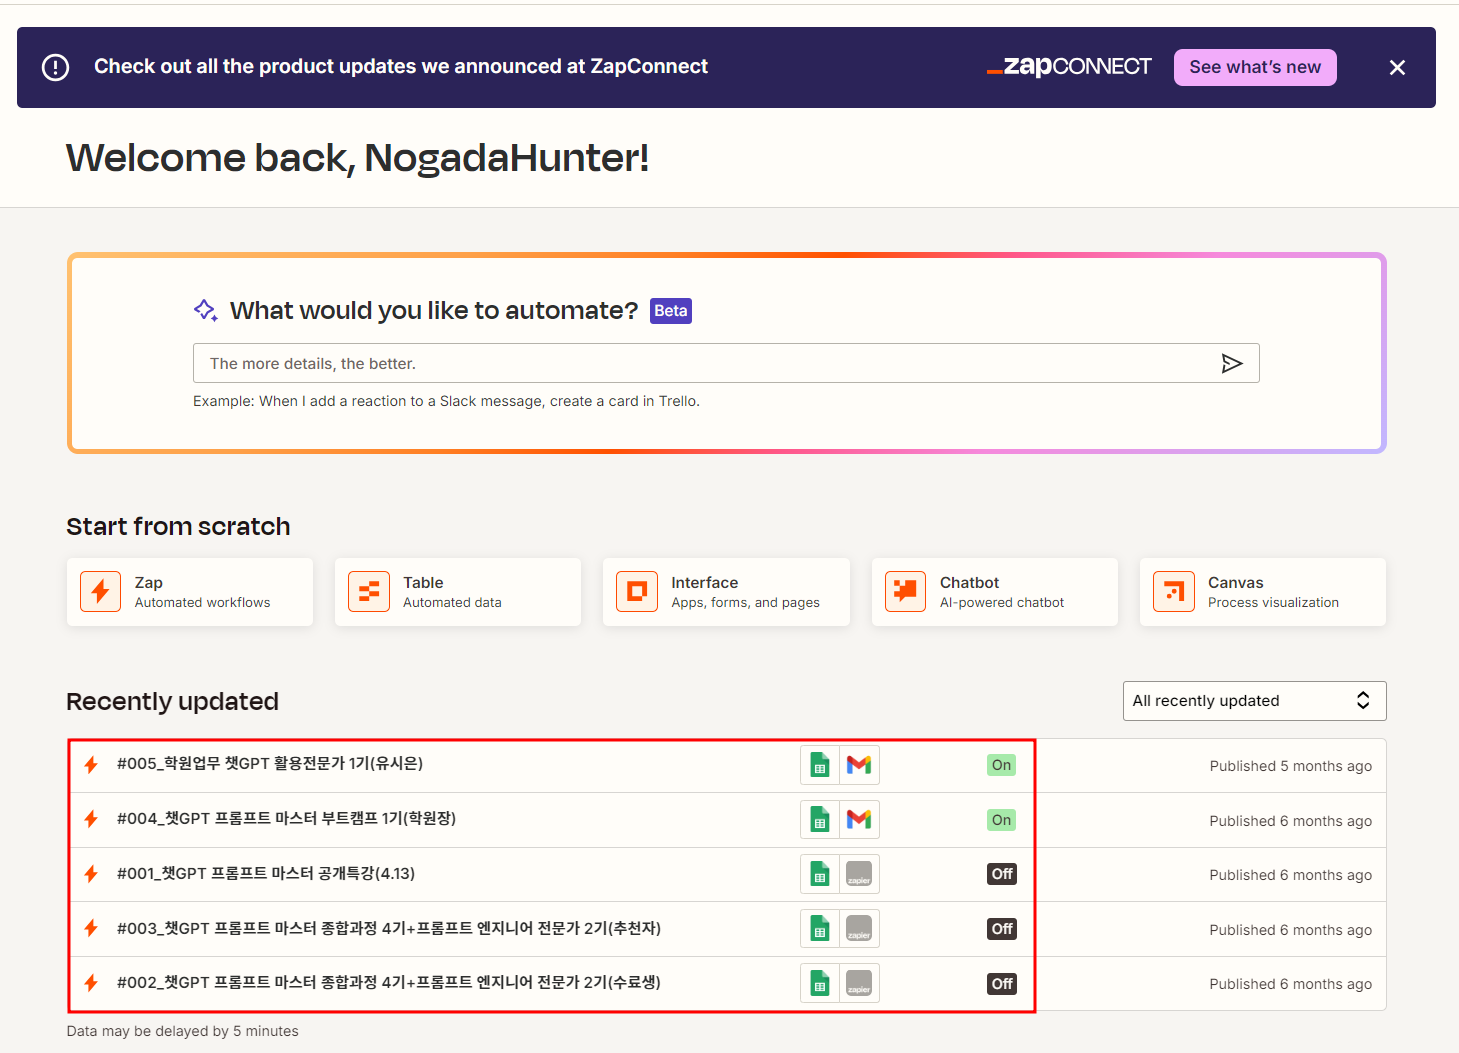Focus the 'The more details, the better' field

(x=700, y=363)
